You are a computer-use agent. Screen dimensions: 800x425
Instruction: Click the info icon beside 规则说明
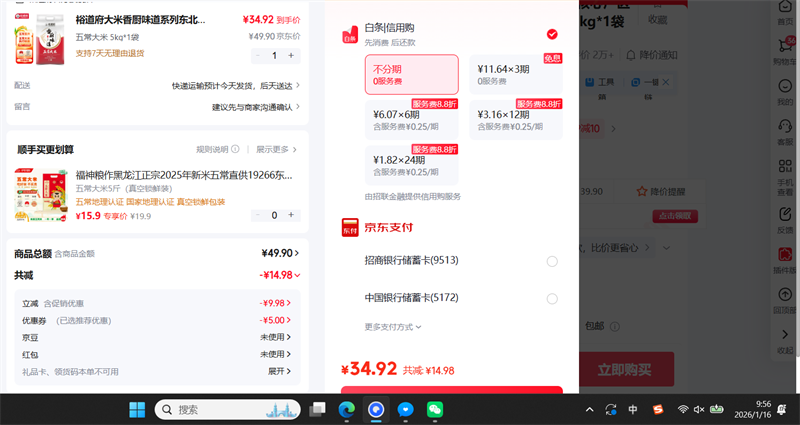coord(235,149)
